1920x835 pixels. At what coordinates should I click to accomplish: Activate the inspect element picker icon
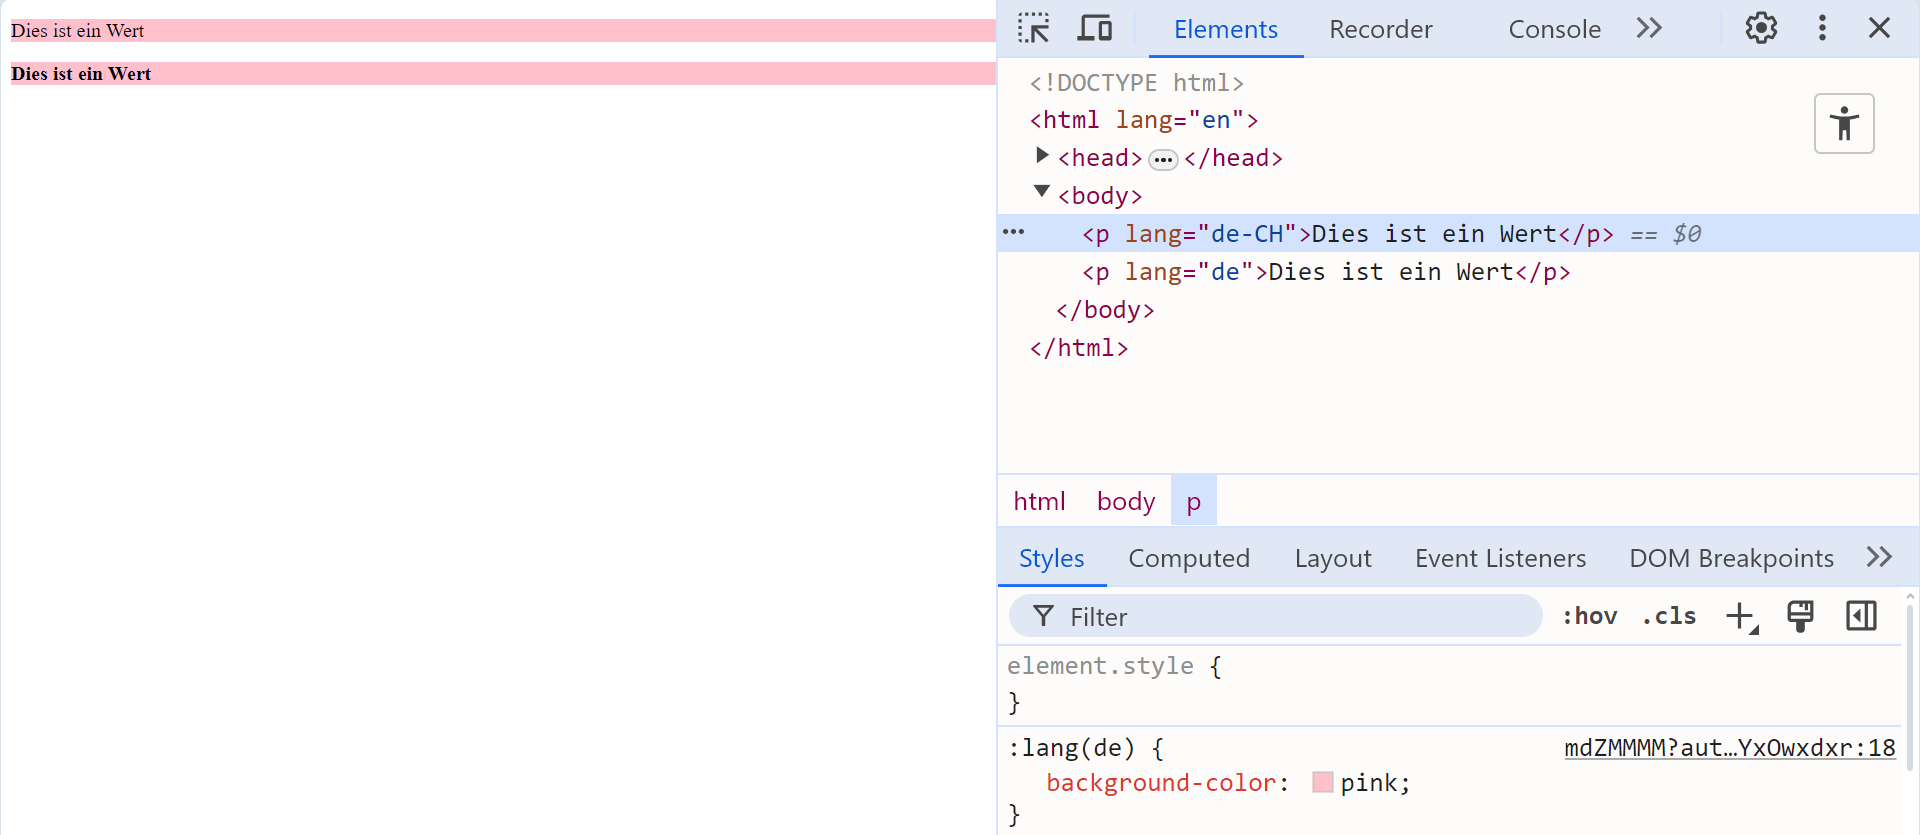[x=1033, y=28]
